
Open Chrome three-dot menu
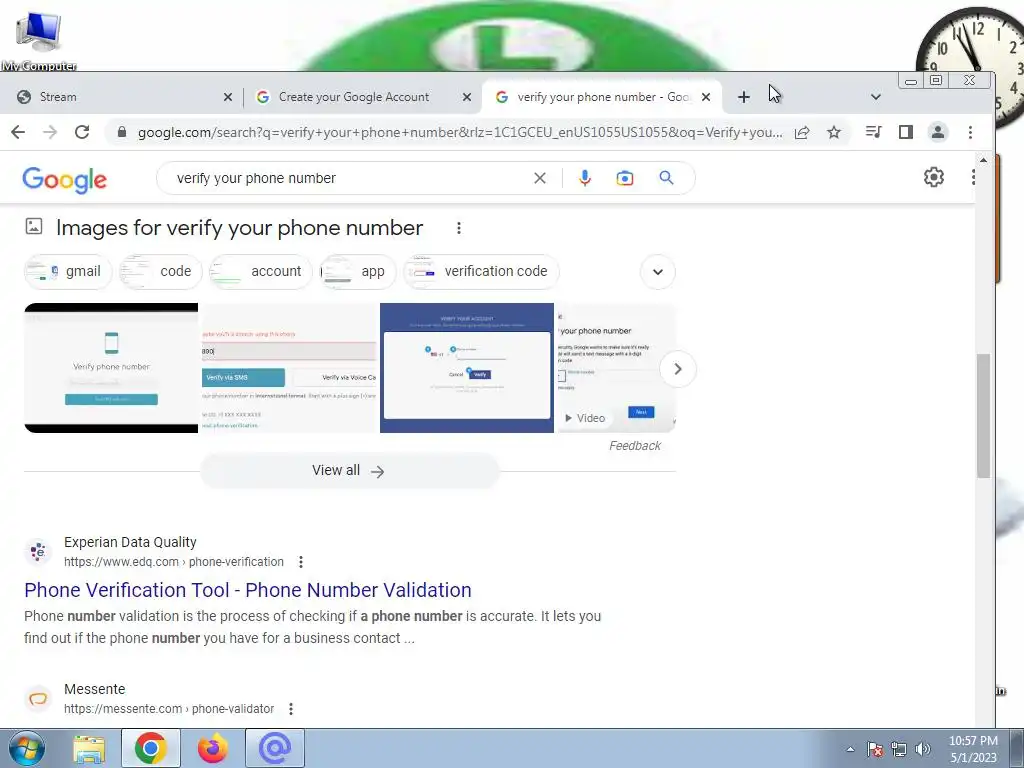(x=970, y=133)
